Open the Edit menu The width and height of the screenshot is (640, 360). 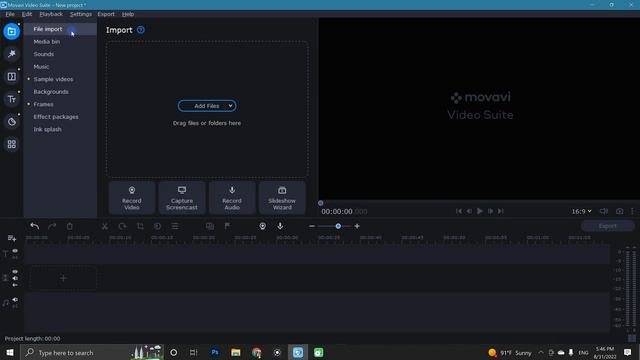point(27,14)
